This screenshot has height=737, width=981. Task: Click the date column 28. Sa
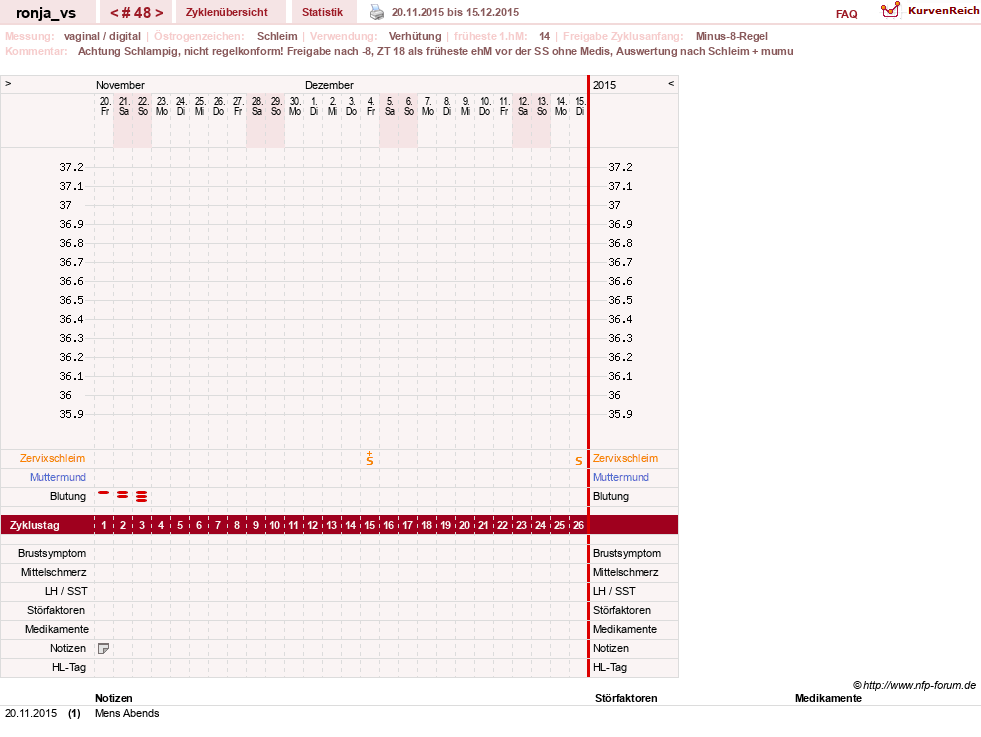[257, 106]
